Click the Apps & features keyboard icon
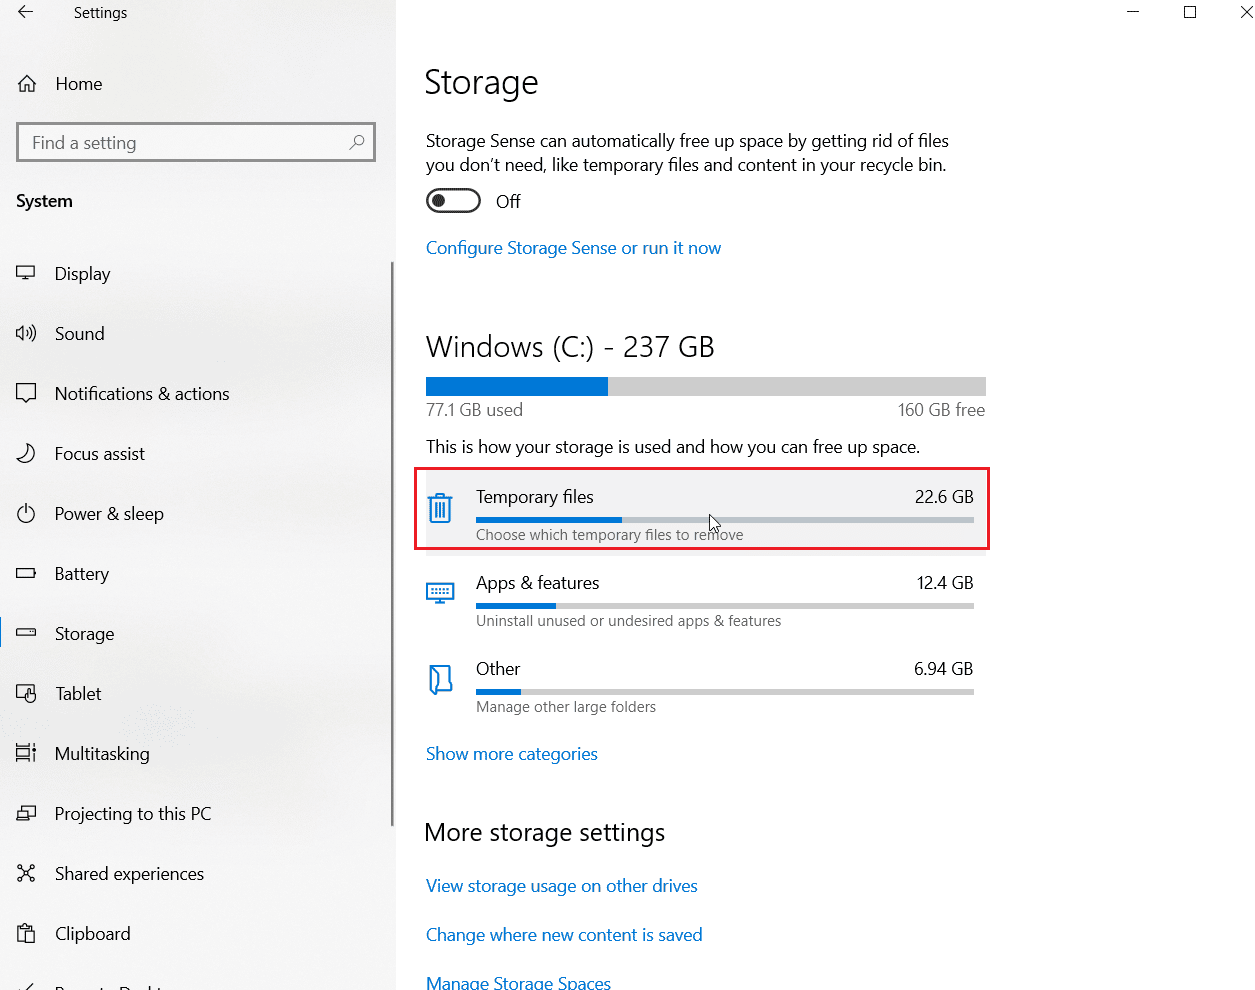 (x=440, y=593)
